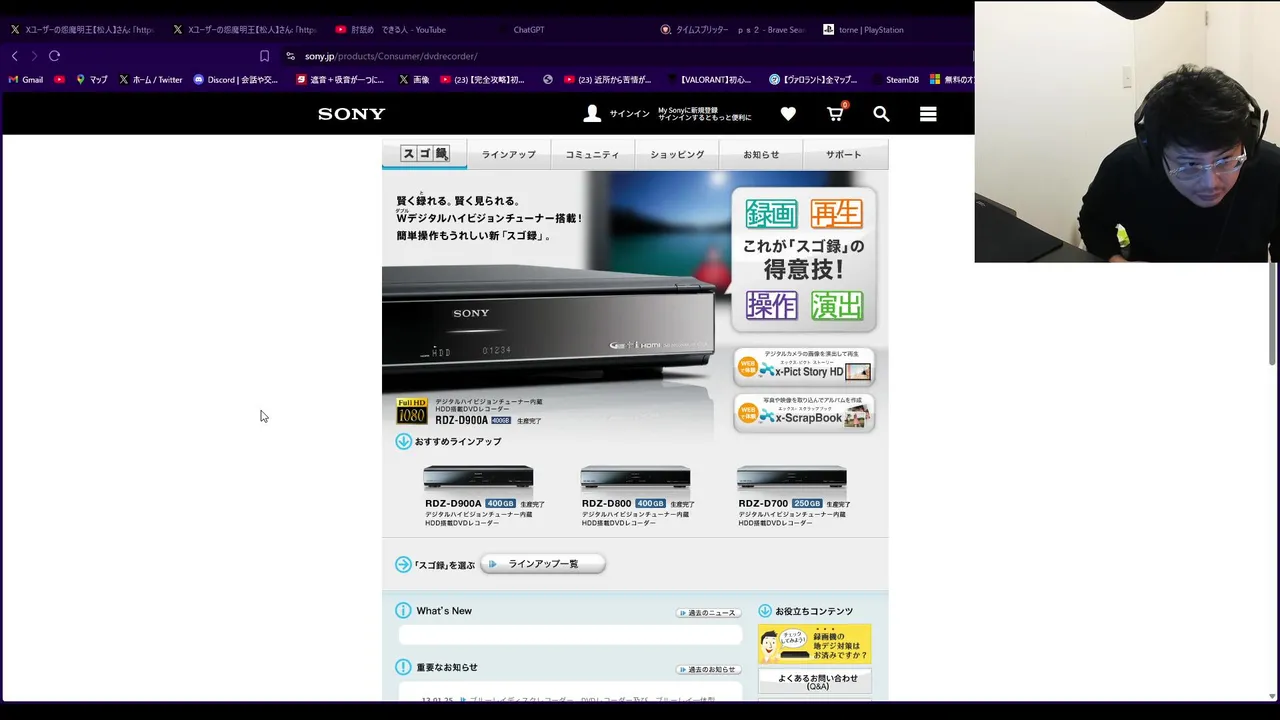
Task: Select the スゴ録 tab
Action: pyautogui.click(x=425, y=154)
